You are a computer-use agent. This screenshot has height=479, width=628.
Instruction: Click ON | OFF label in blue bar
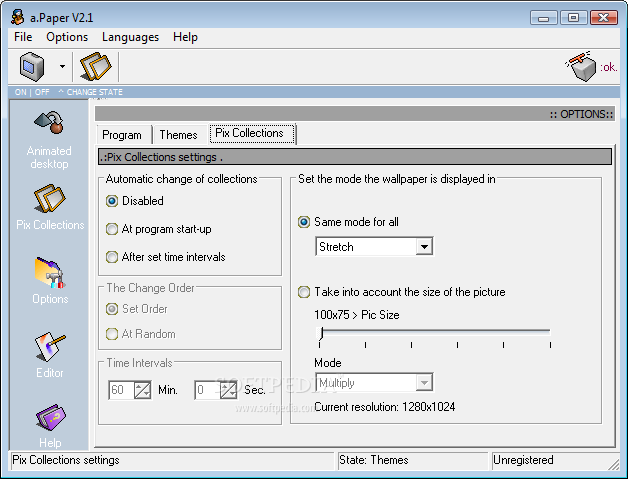pyautogui.click(x=32, y=92)
